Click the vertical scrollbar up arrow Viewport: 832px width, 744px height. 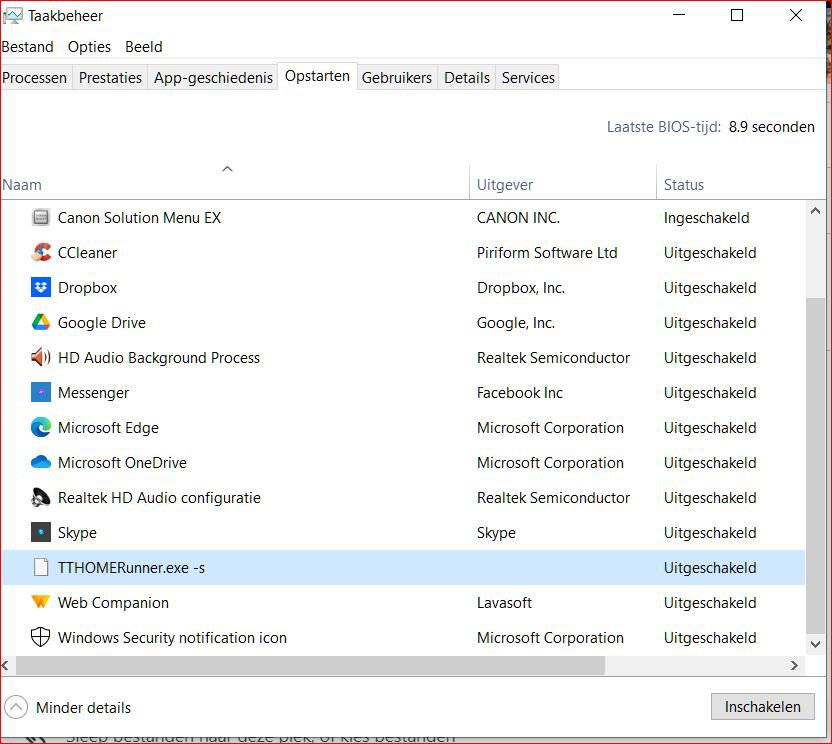click(815, 211)
